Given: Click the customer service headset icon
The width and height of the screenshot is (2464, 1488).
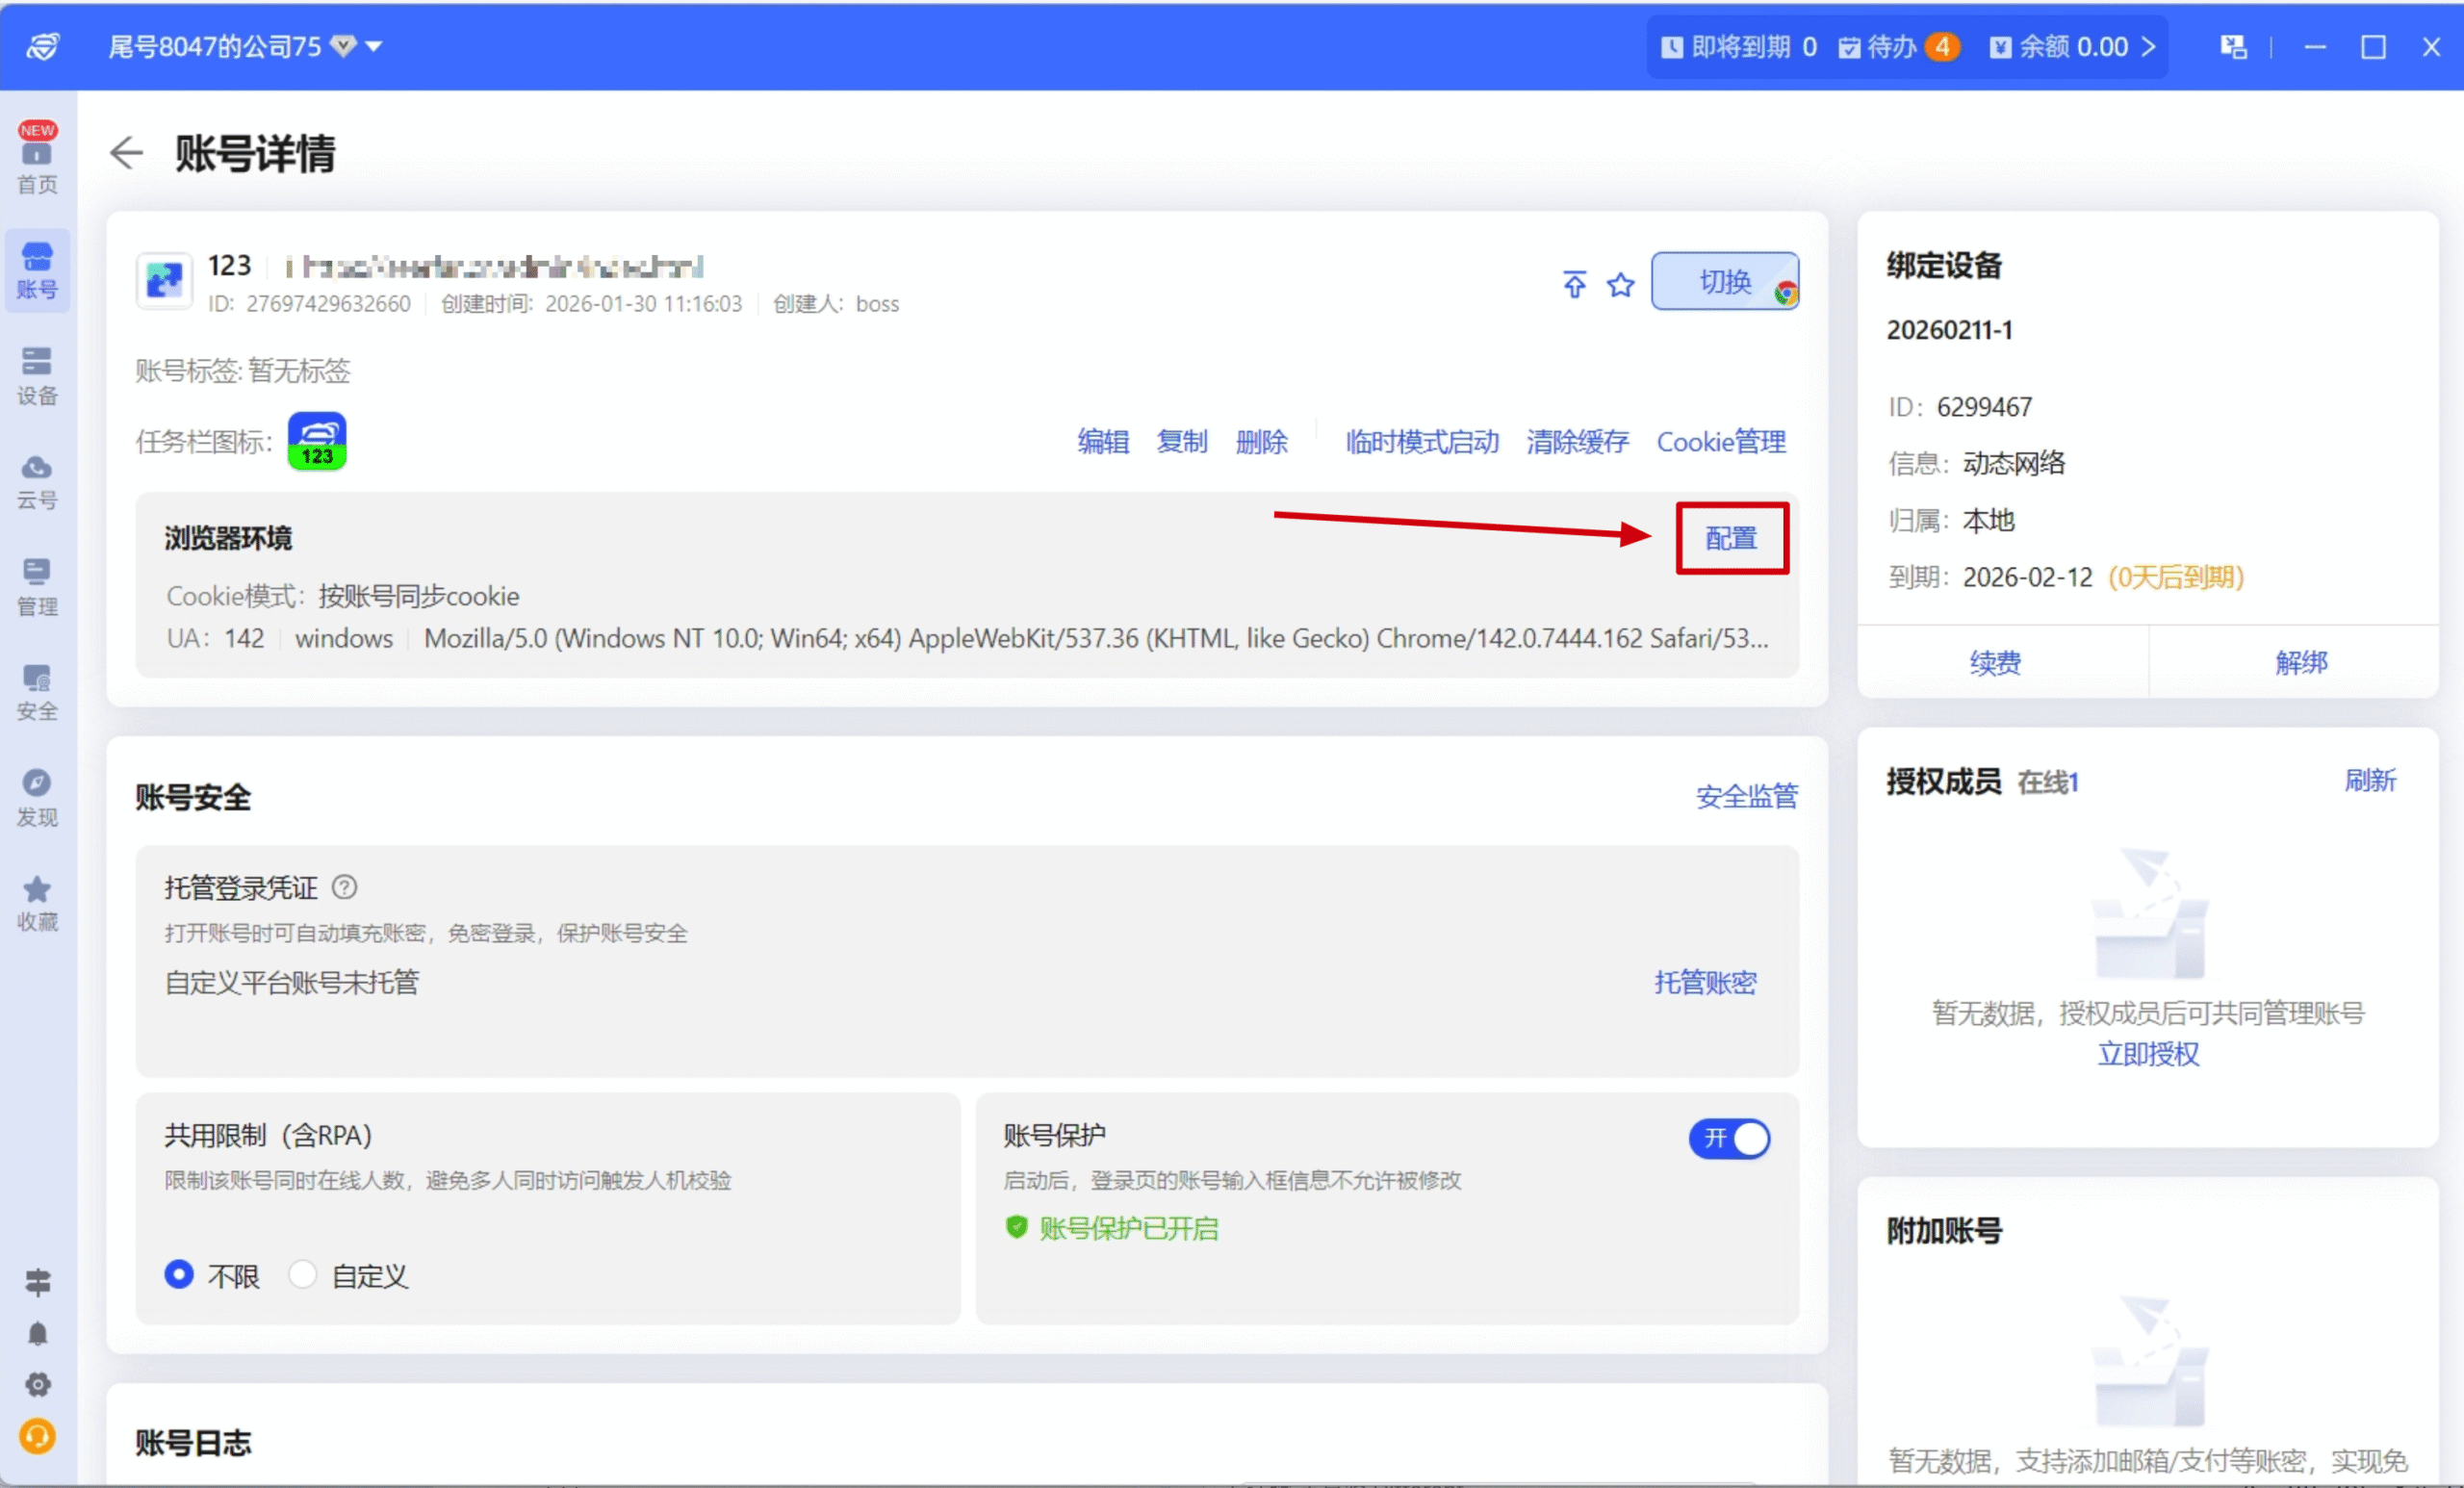Looking at the screenshot, I should click(37, 1437).
